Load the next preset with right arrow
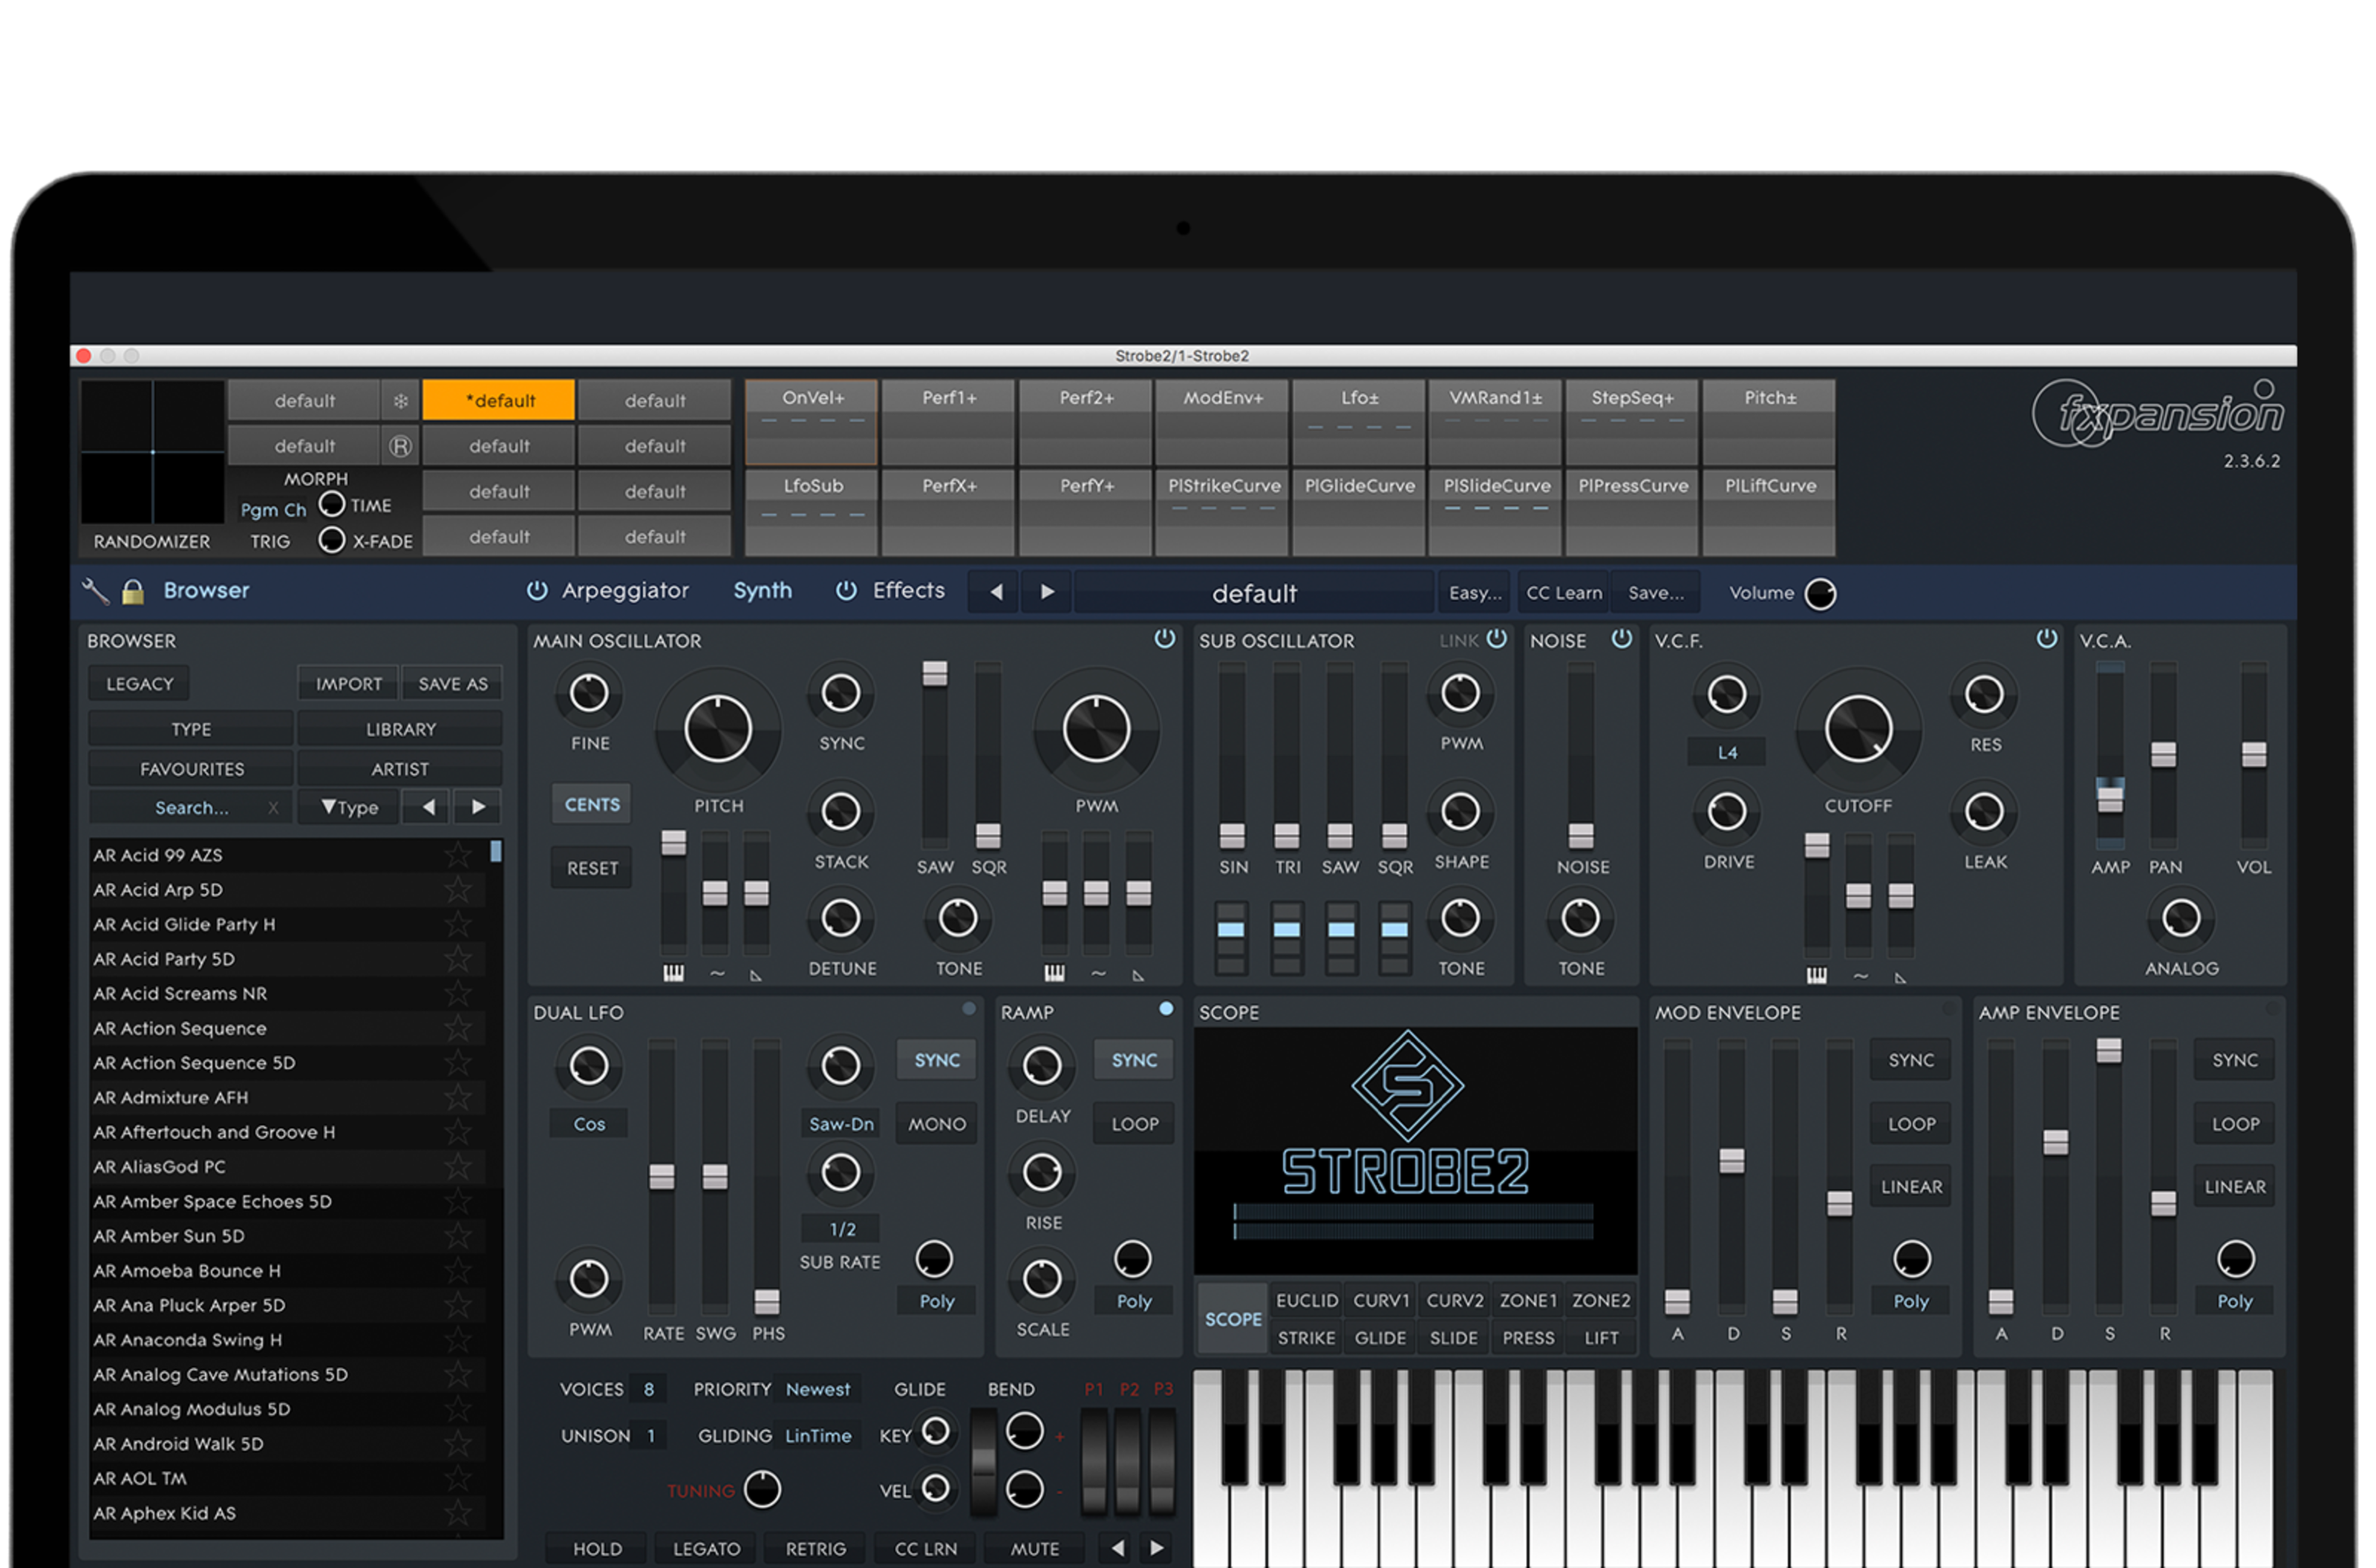Viewport: 2376px width, 1568px height. click(x=1047, y=592)
